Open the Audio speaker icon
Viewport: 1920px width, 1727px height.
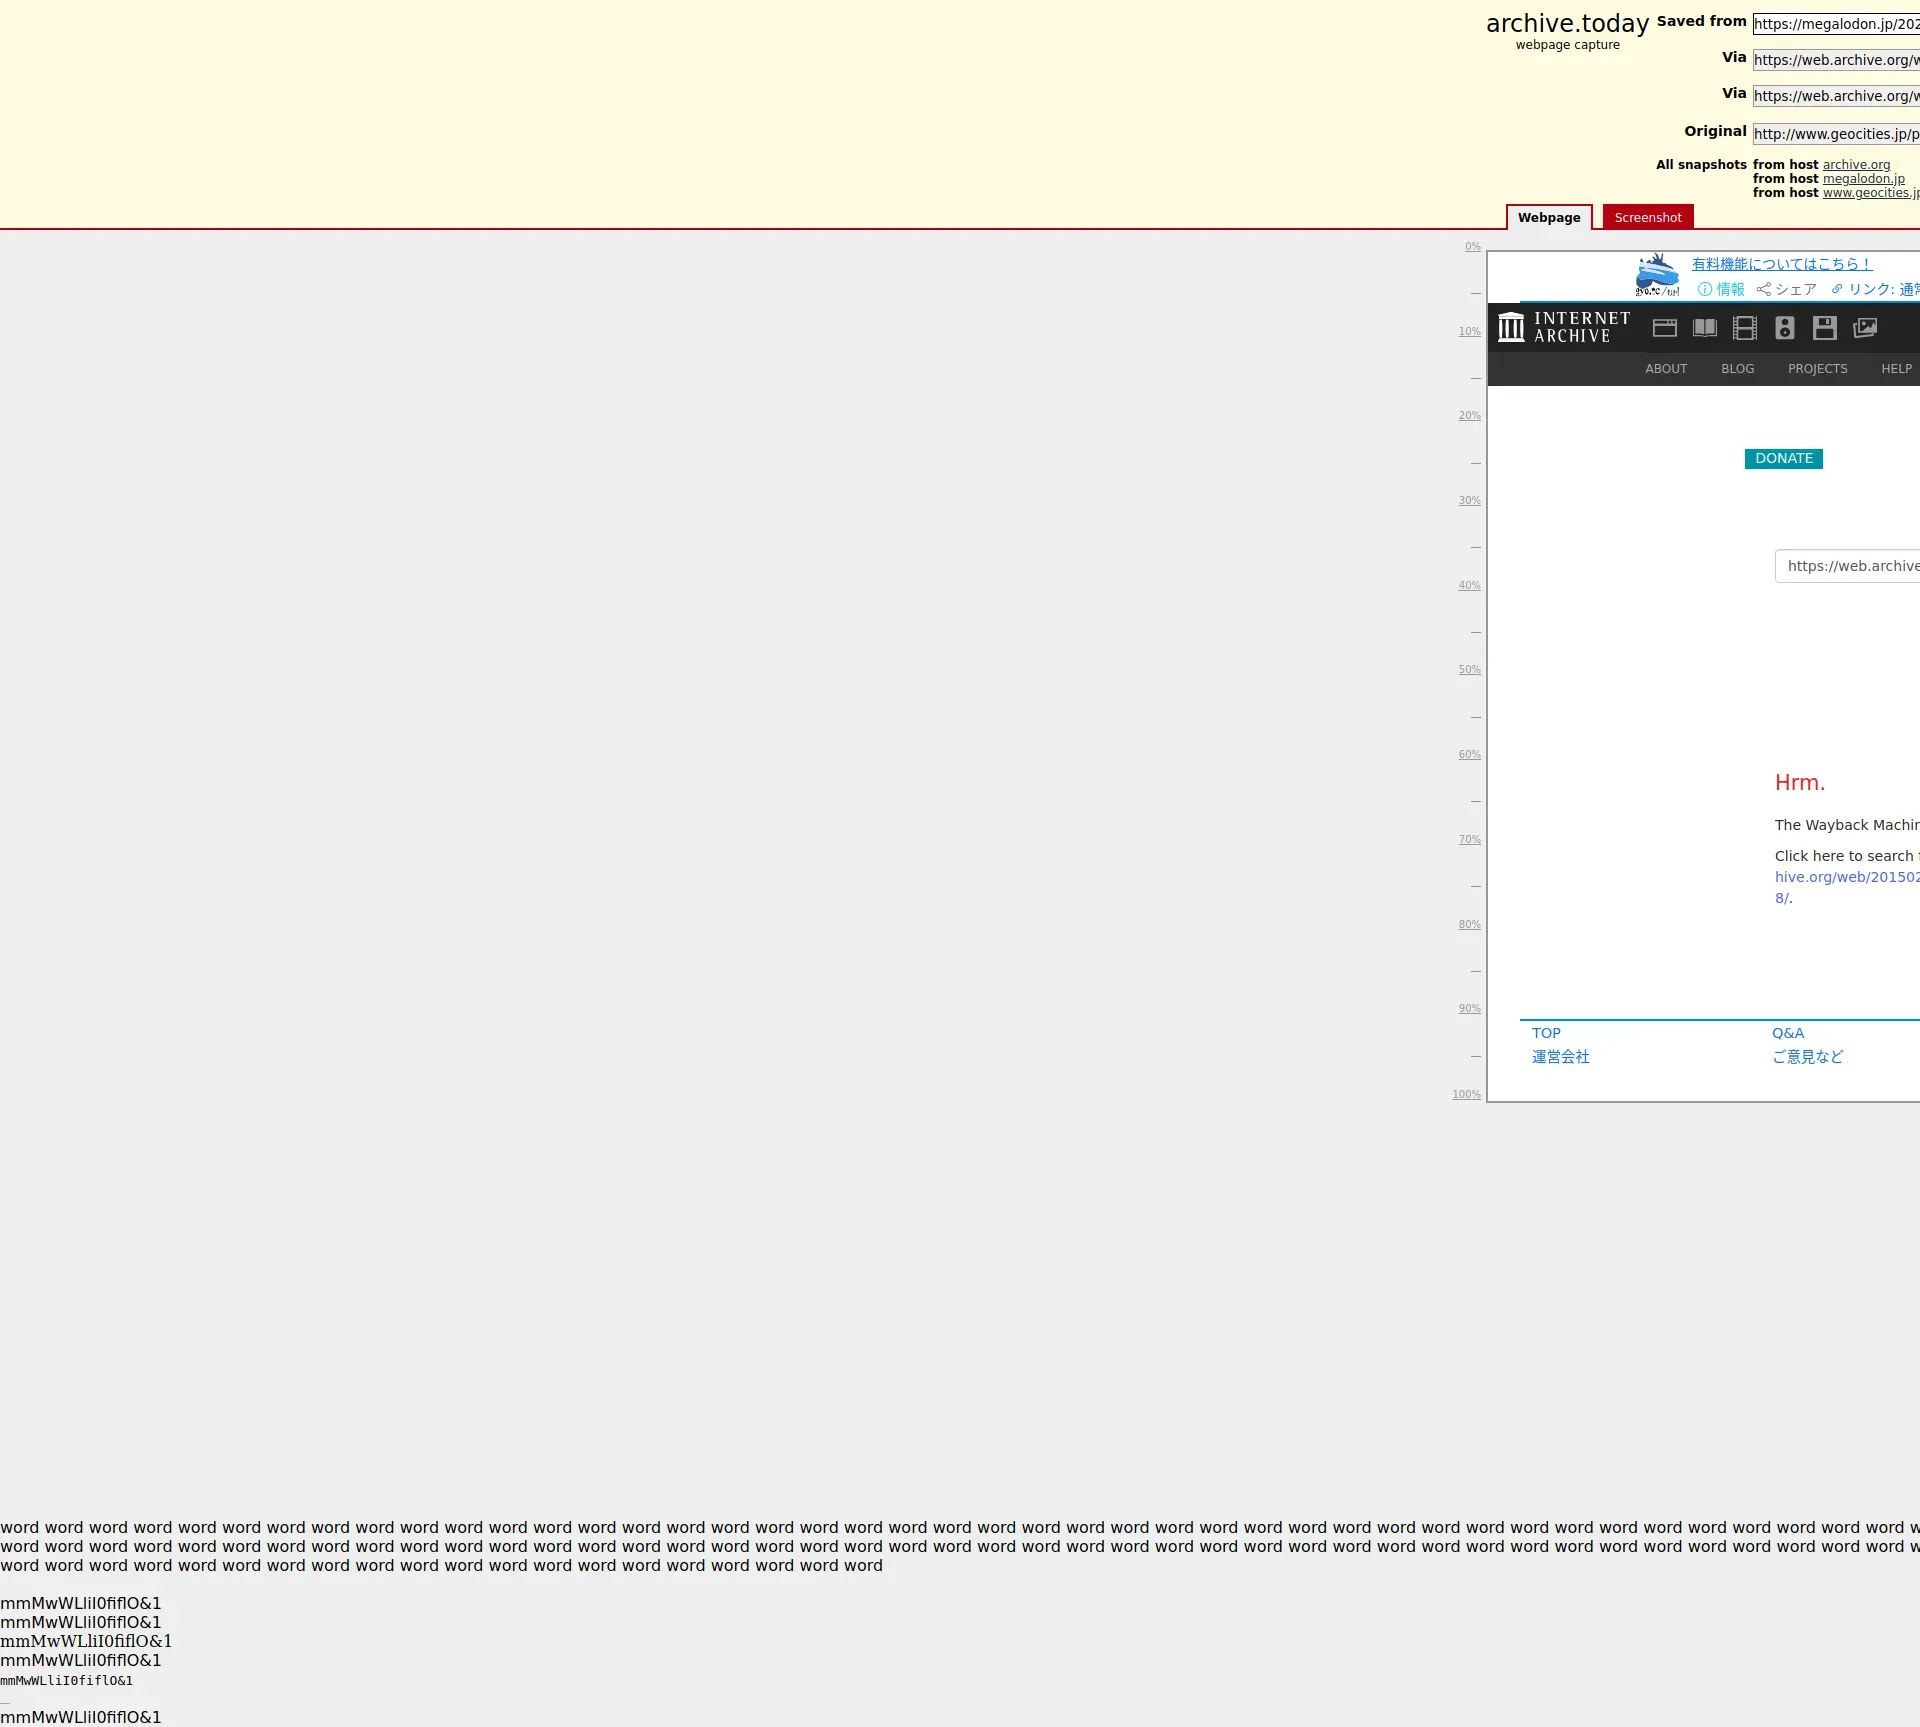tap(1784, 328)
